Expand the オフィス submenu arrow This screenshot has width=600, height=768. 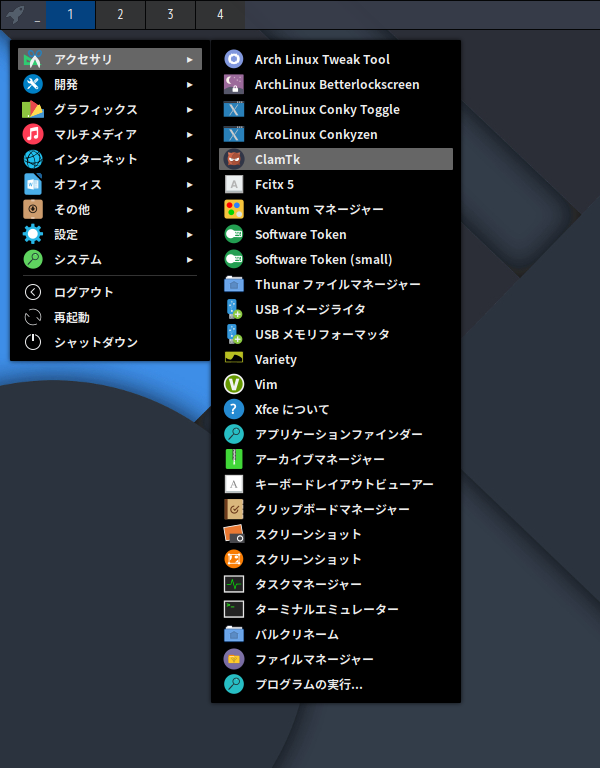coord(190,185)
